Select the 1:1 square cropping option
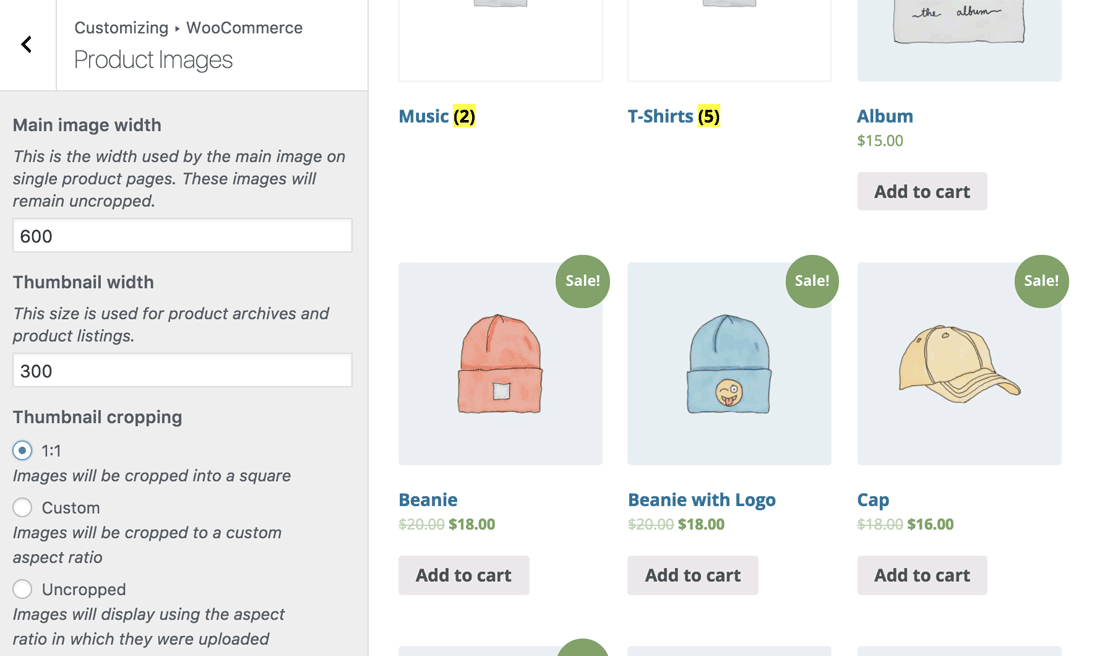 (22, 450)
